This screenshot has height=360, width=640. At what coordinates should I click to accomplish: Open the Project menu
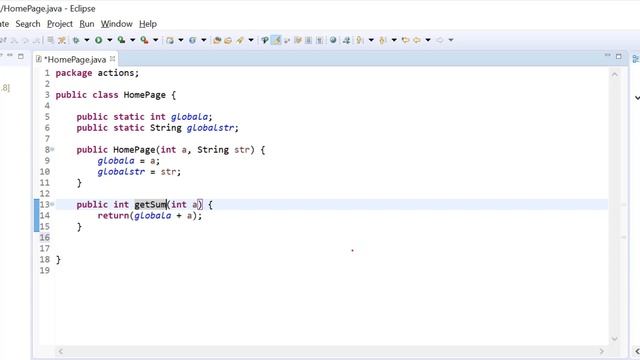[60, 24]
